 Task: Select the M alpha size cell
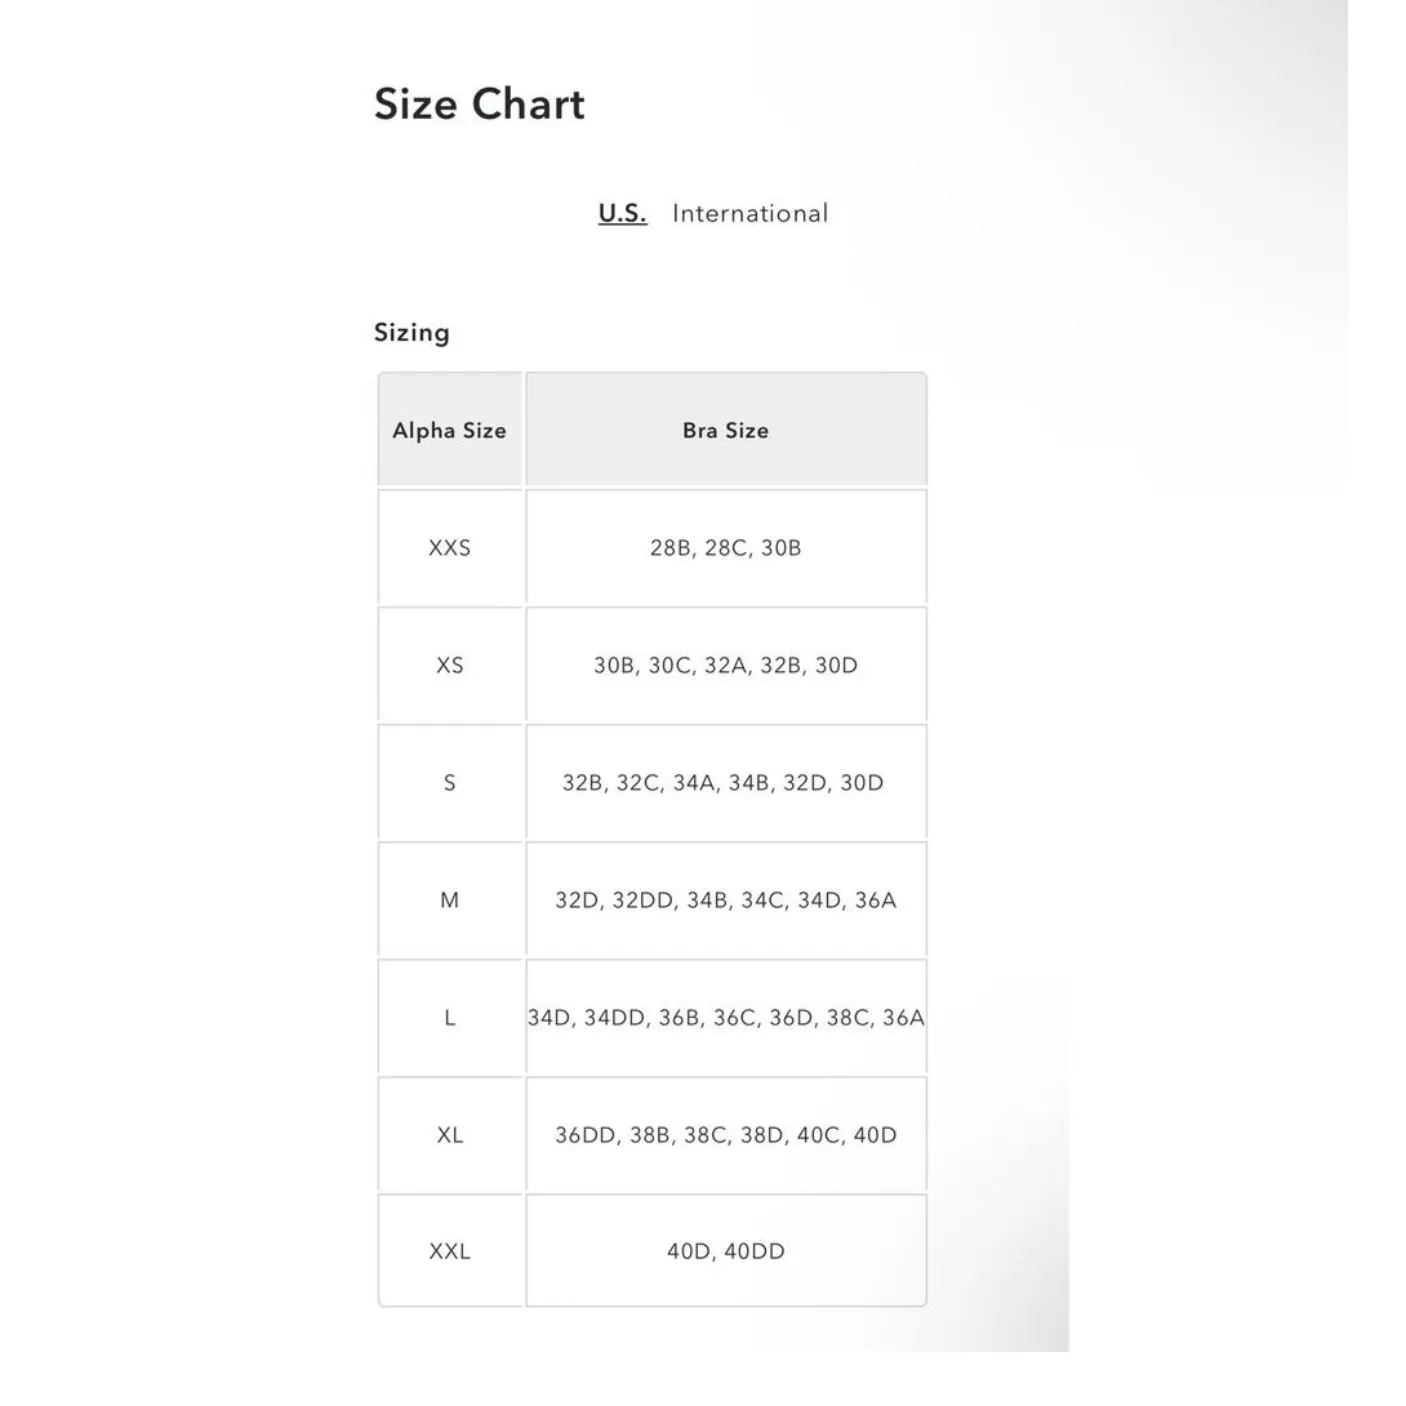(449, 900)
